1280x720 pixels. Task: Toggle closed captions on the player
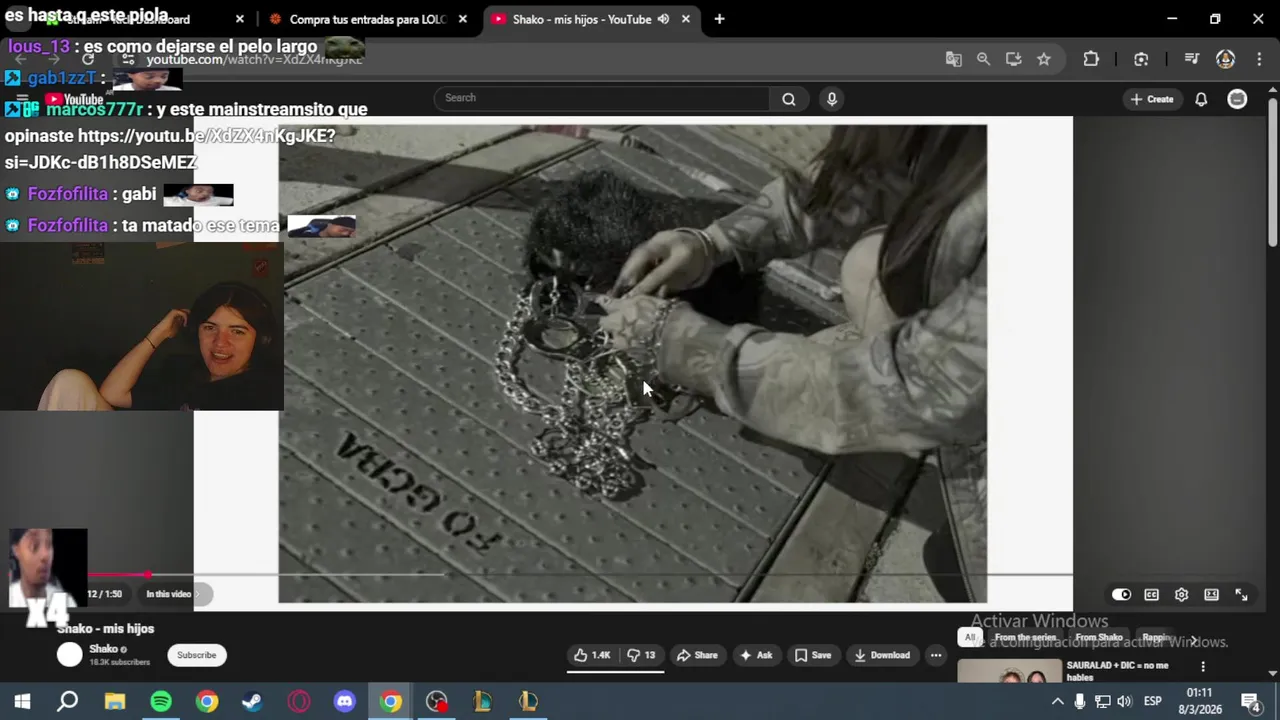1151,594
